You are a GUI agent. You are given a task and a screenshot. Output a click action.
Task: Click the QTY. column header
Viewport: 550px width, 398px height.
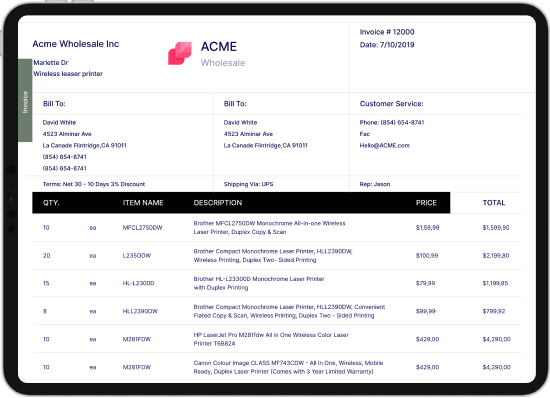[x=51, y=203]
